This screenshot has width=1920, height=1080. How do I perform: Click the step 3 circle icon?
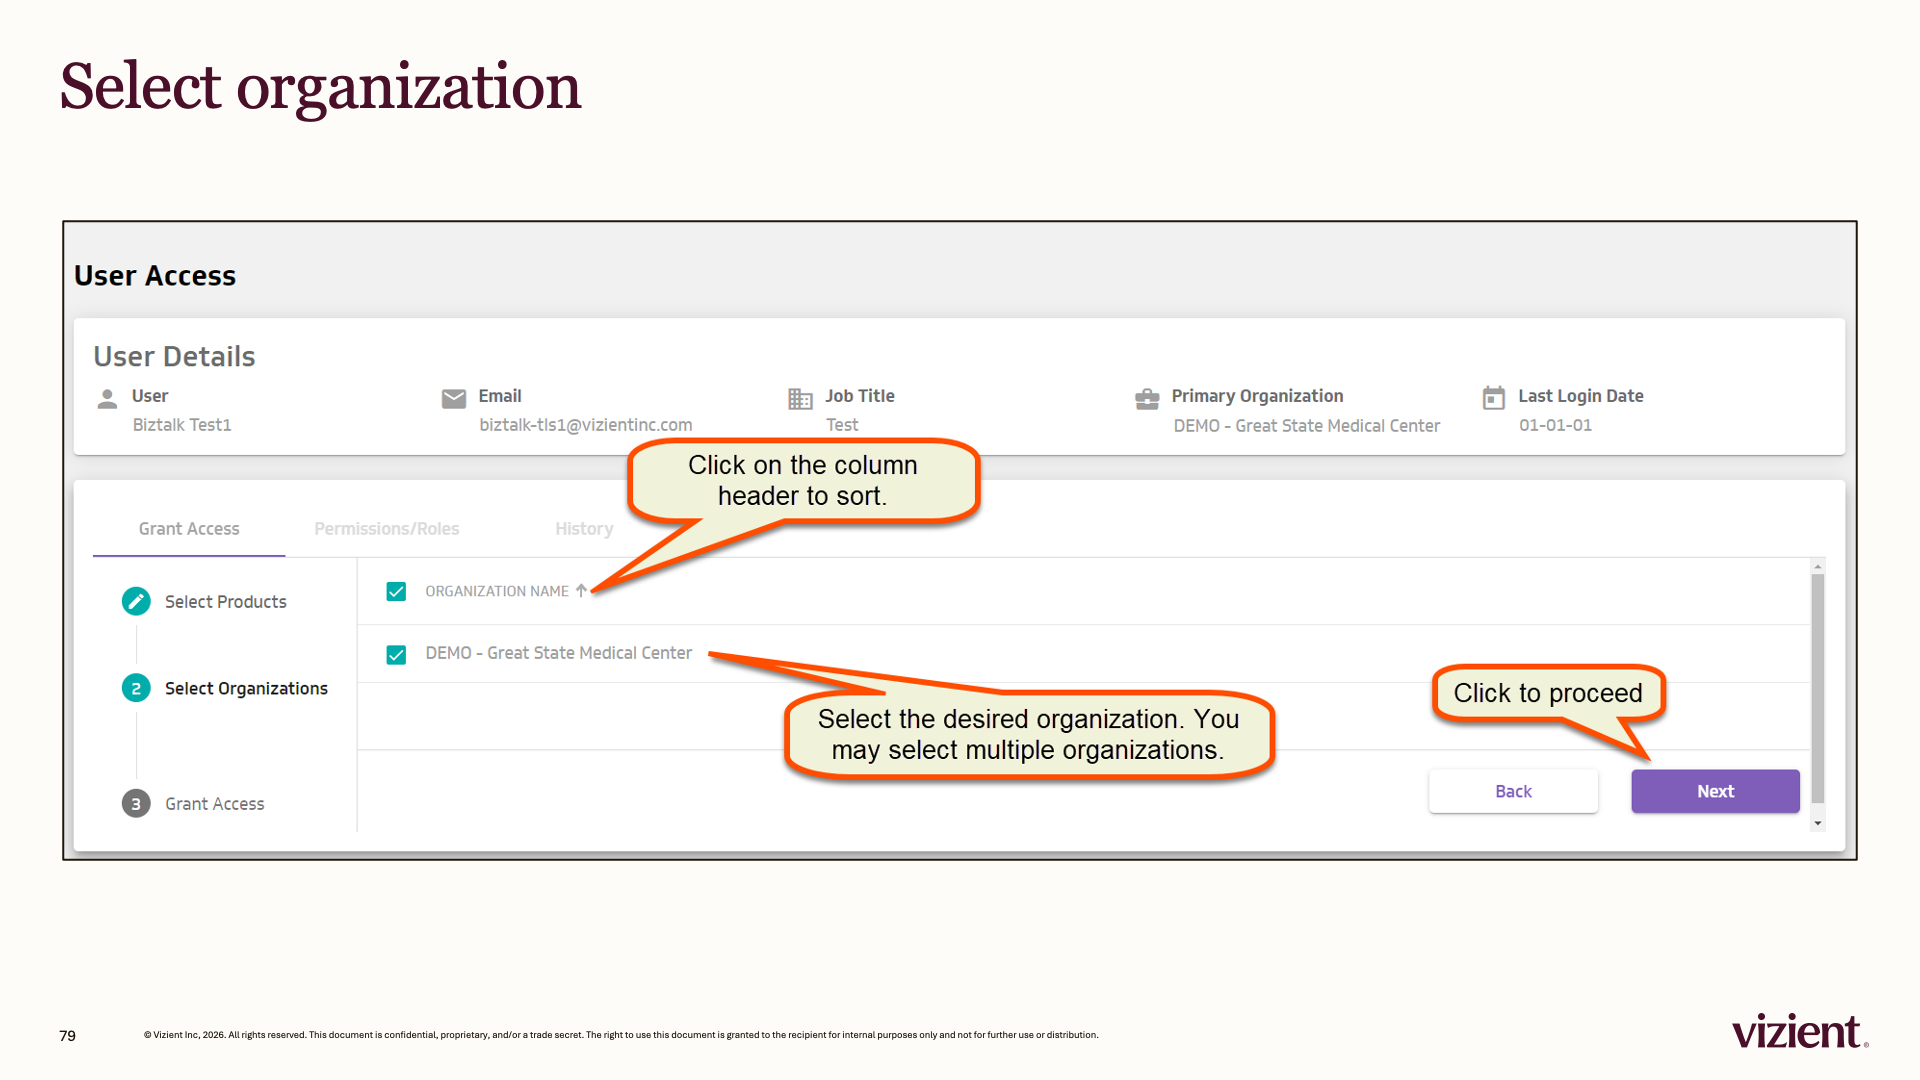[136, 804]
